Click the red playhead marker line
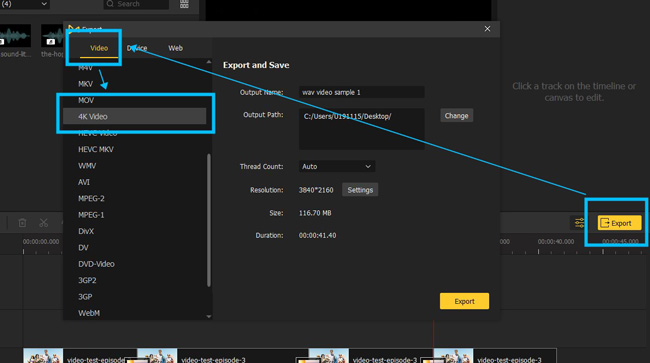The width and height of the screenshot is (650, 363). click(434, 334)
